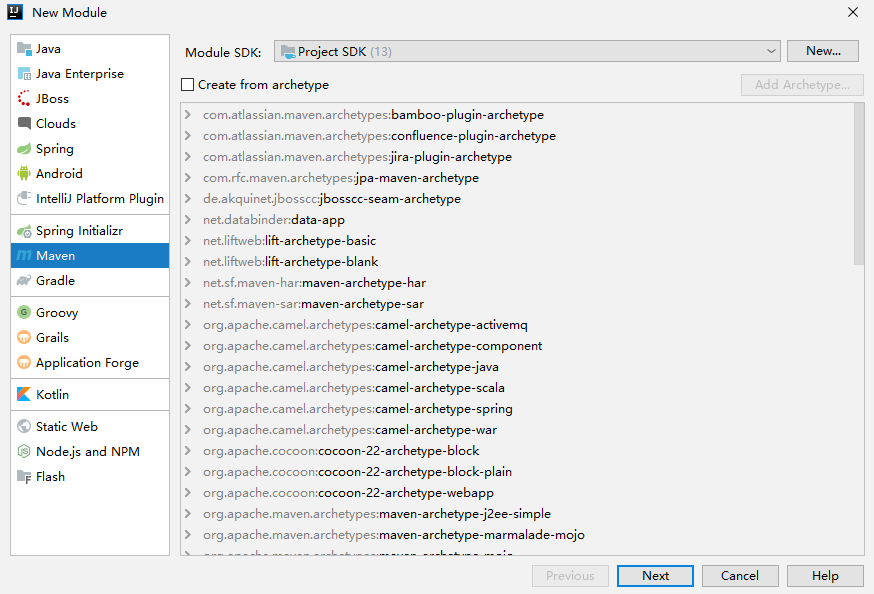Click the Gradle elephant icon
The width and height of the screenshot is (874, 594).
click(x=25, y=281)
